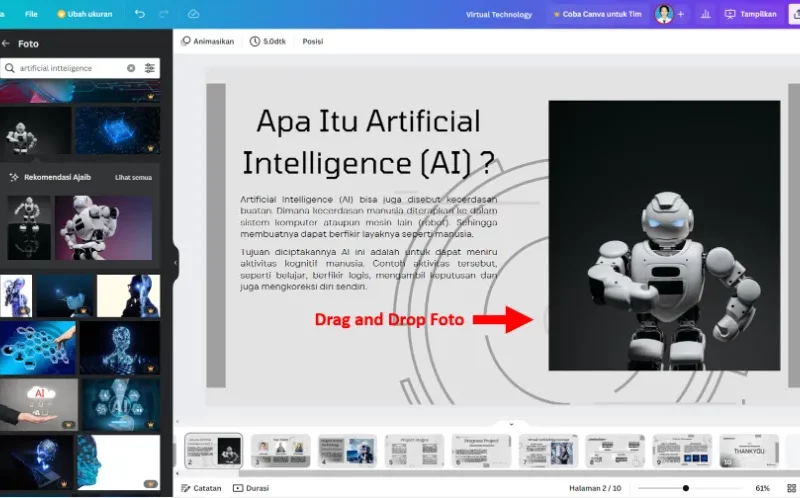The width and height of the screenshot is (800, 498).
Task: Open page 7 thumbnail in filmstrip
Action: pyautogui.click(x=548, y=451)
